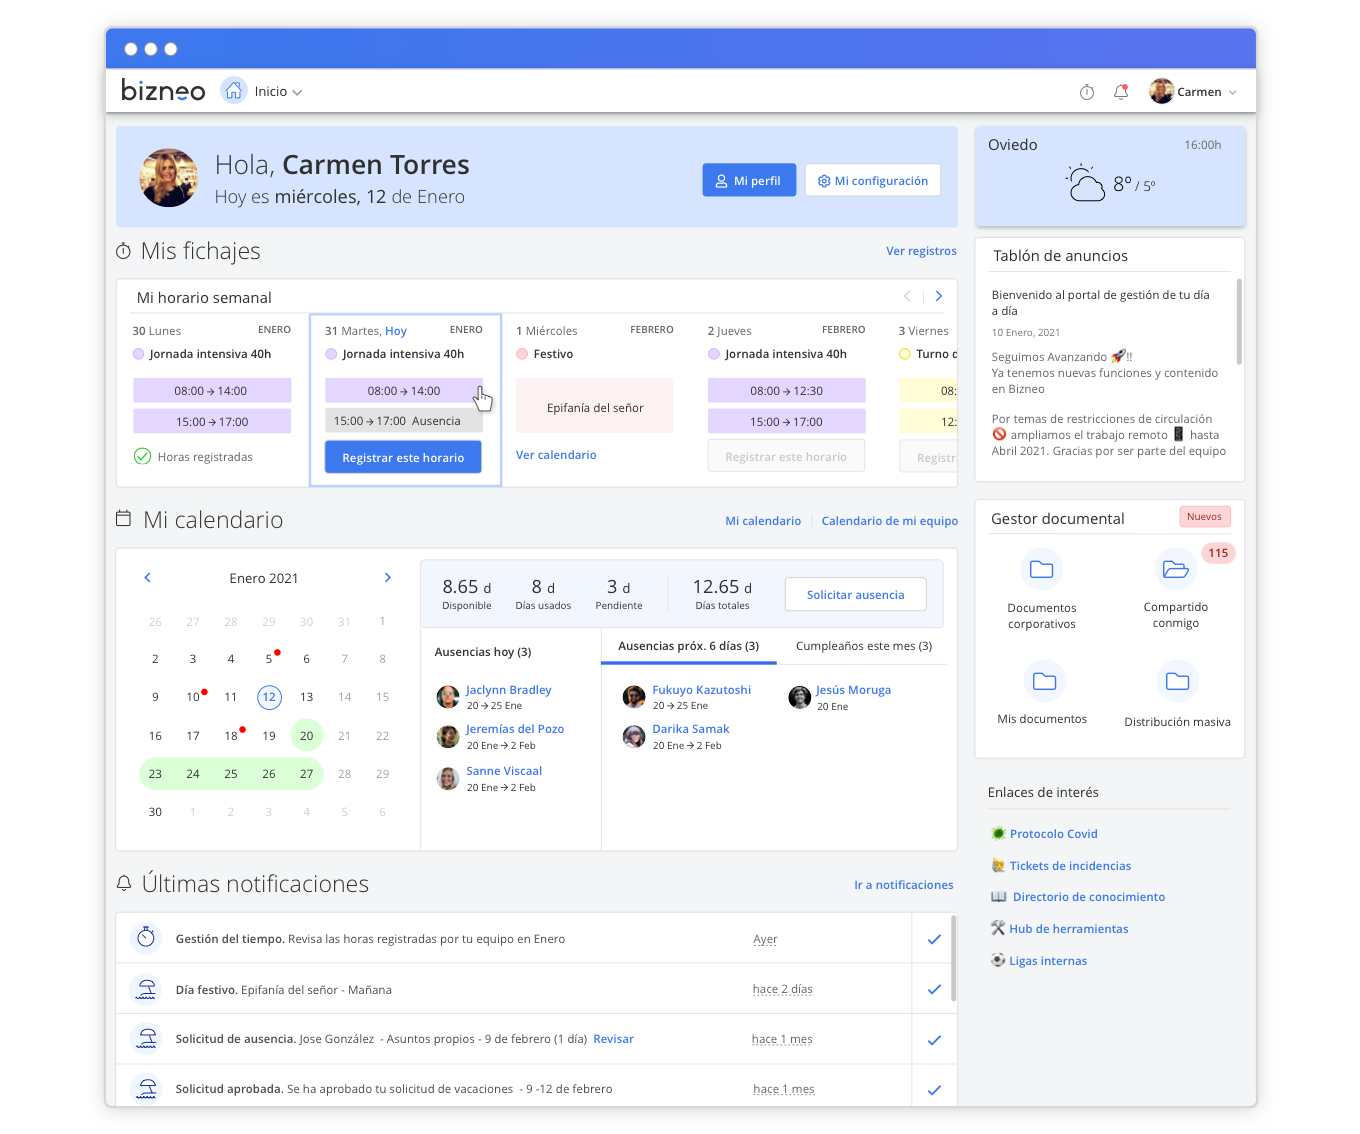The width and height of the screenshot is (1360, 1134).
Task: Click Solicitar ausencia button
Action: pos(855,594)
